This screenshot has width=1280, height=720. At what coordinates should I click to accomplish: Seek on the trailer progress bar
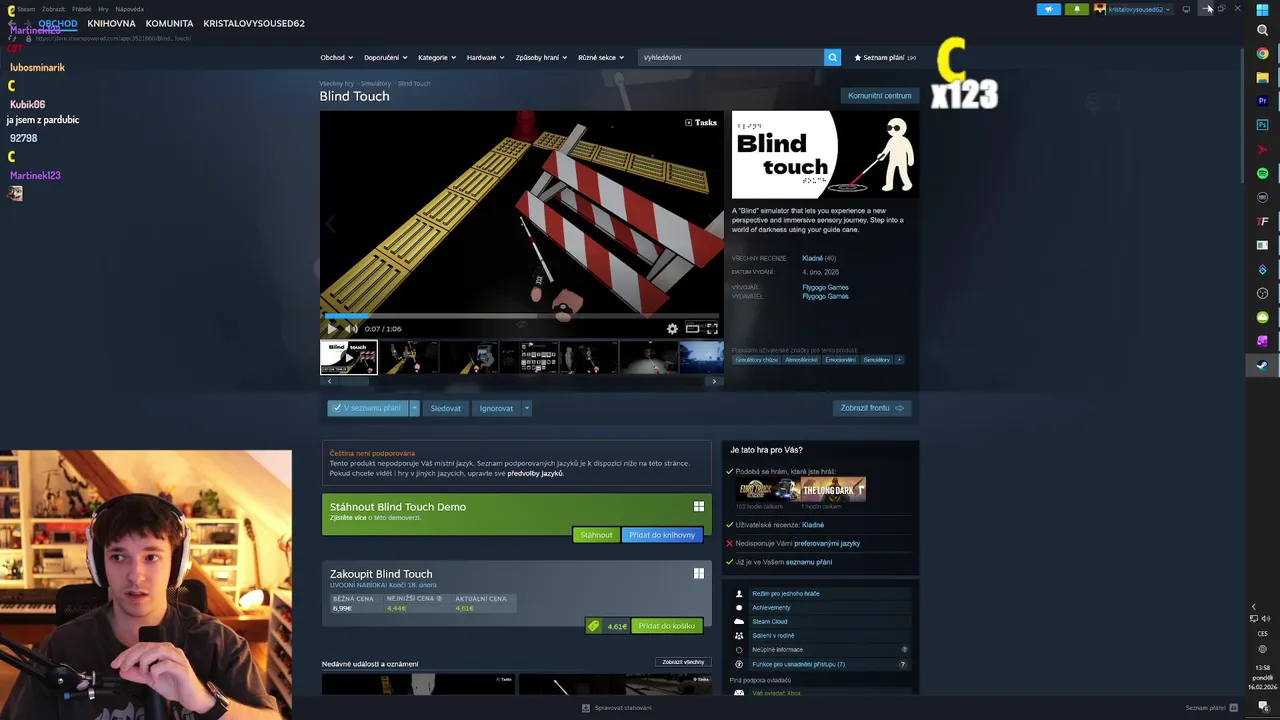(521, 316)
